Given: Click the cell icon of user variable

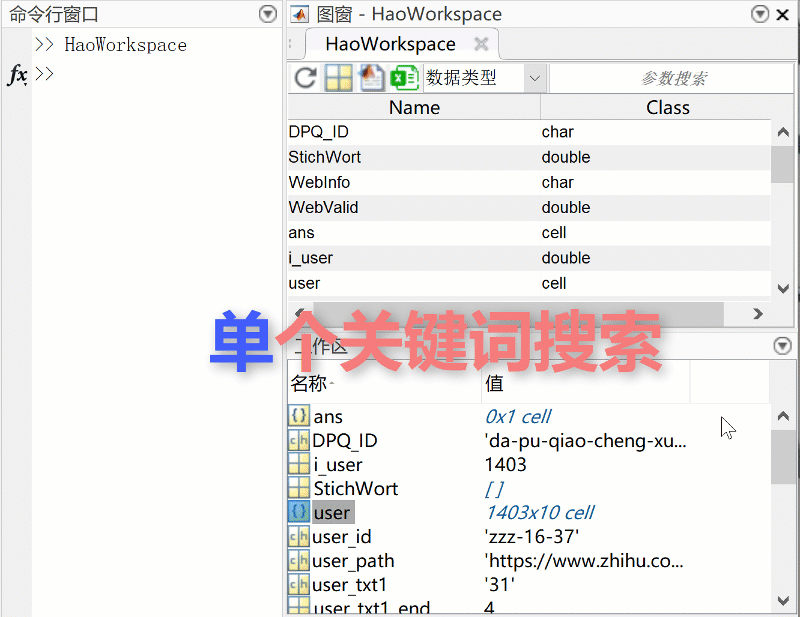Looking at the screenshot, I should 298,512.
